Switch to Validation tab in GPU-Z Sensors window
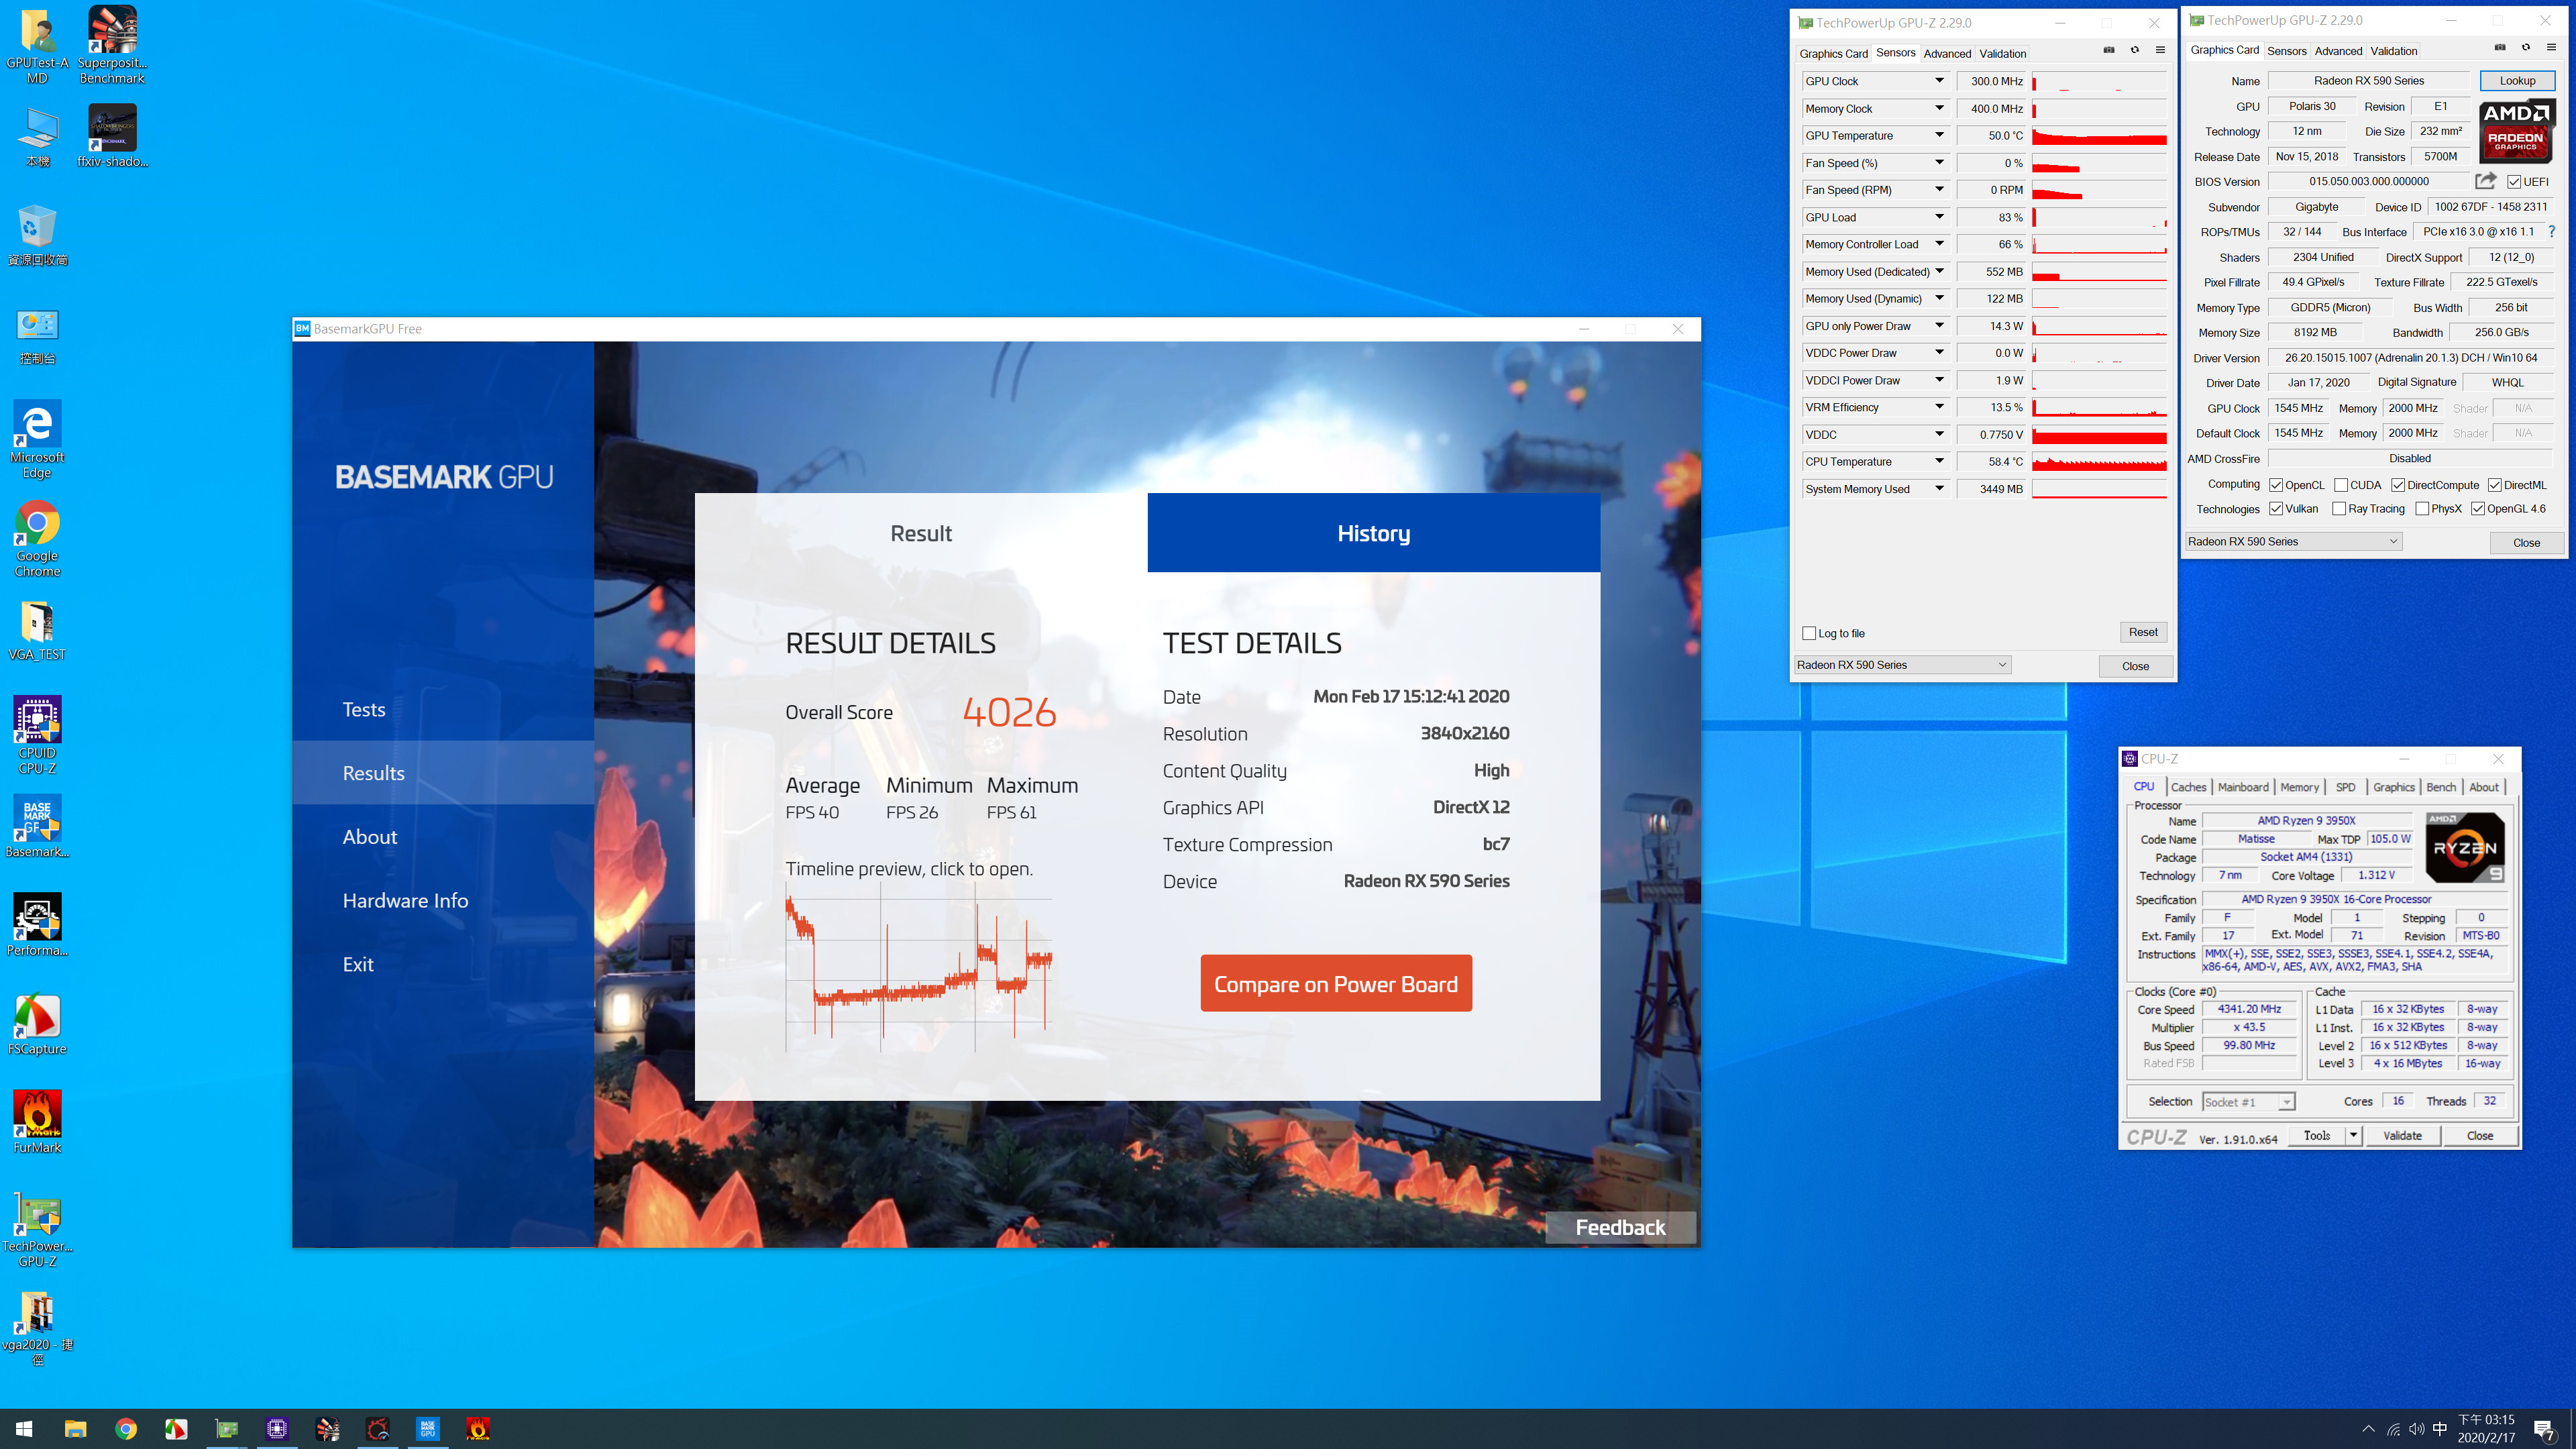This screenshot has width=2576, height=1449. (x=2003, y=54)
